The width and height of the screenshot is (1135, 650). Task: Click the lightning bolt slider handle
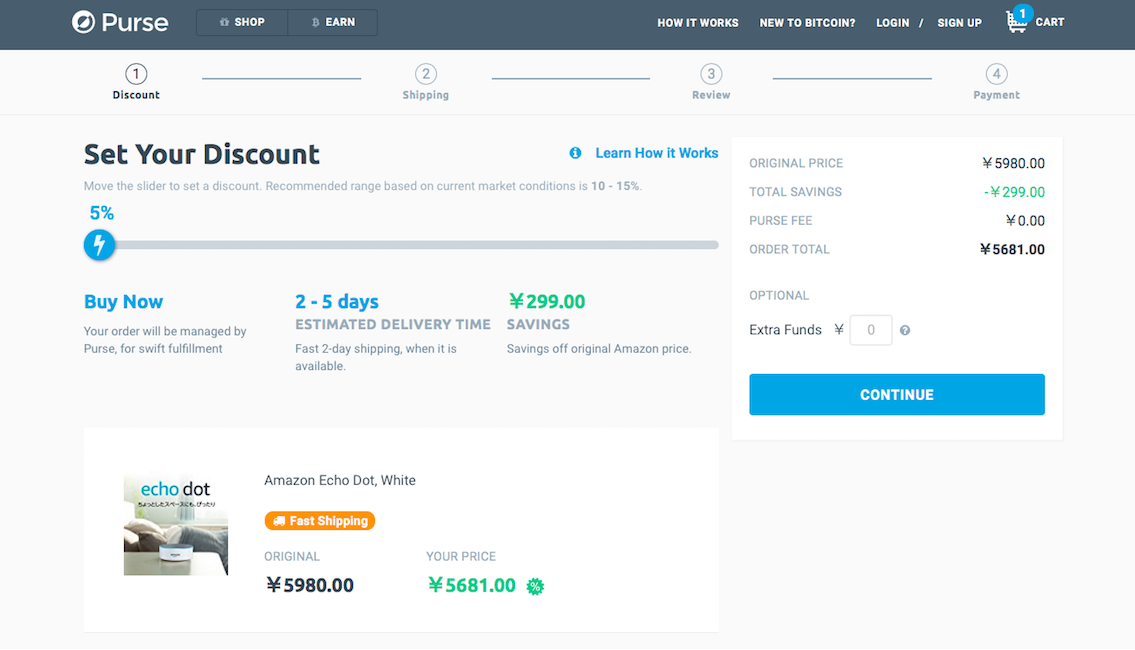click(99, 244)
